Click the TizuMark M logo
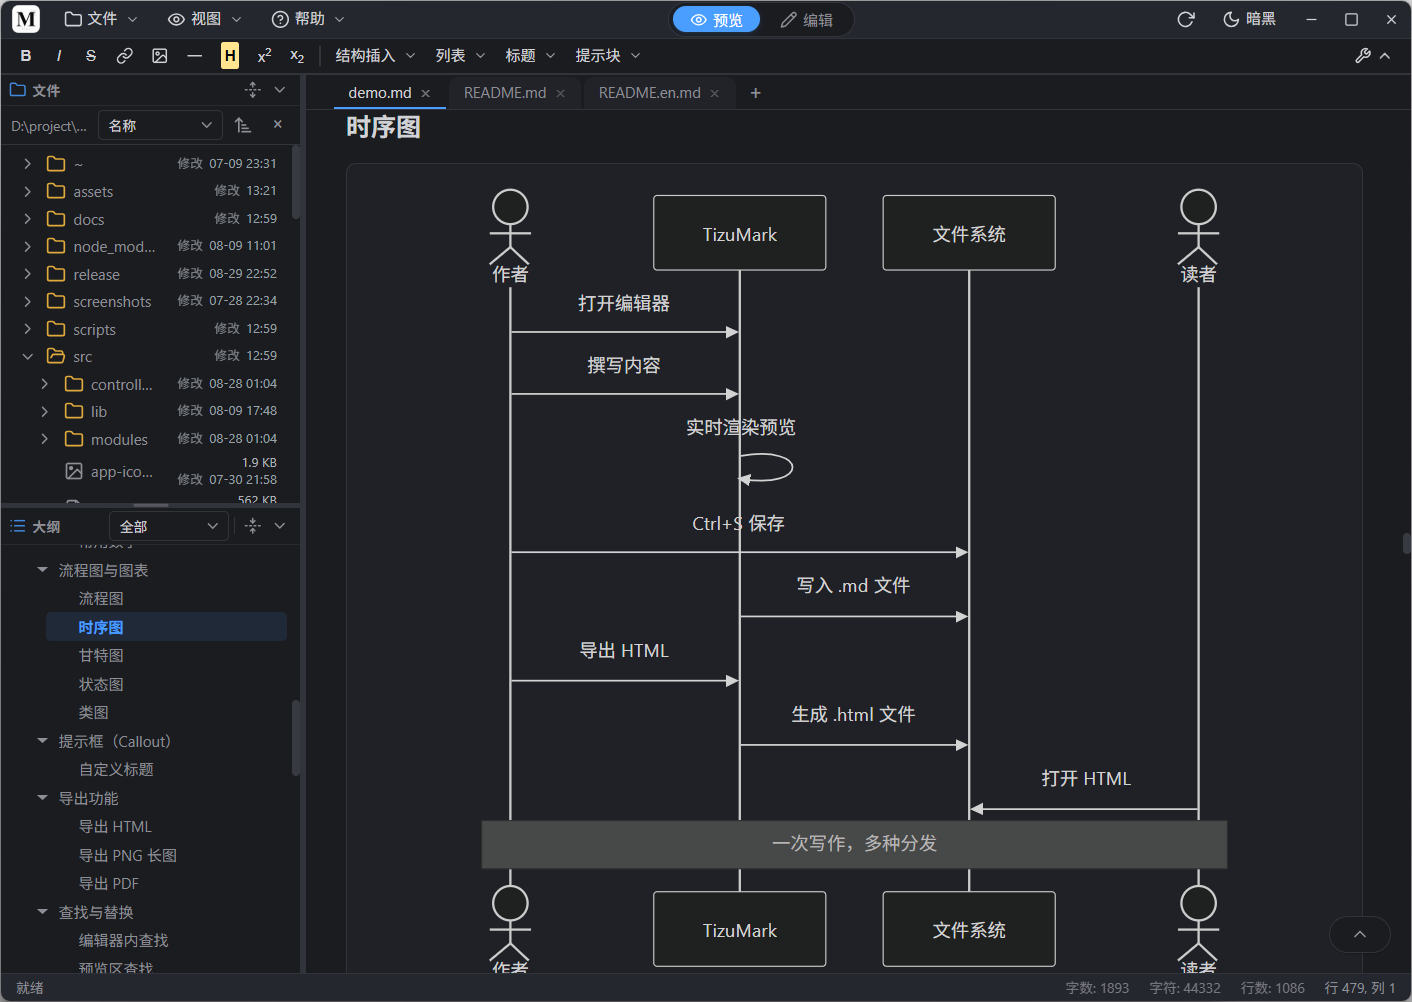Viewport: 1412px width, 1002px height. [26, 19]
